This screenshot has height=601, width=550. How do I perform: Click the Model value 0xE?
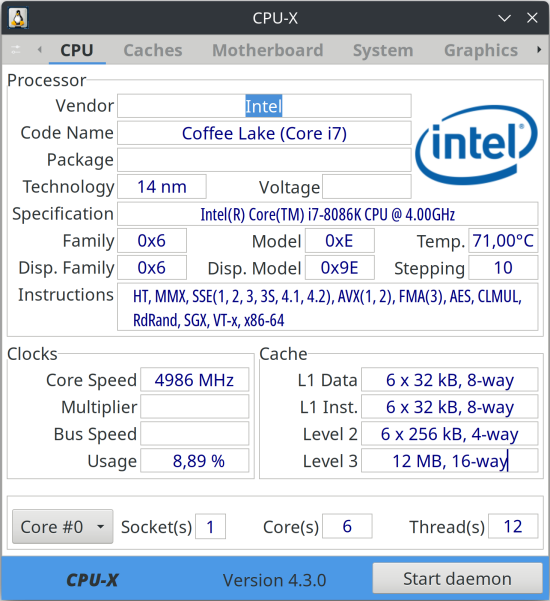point(340,241)
